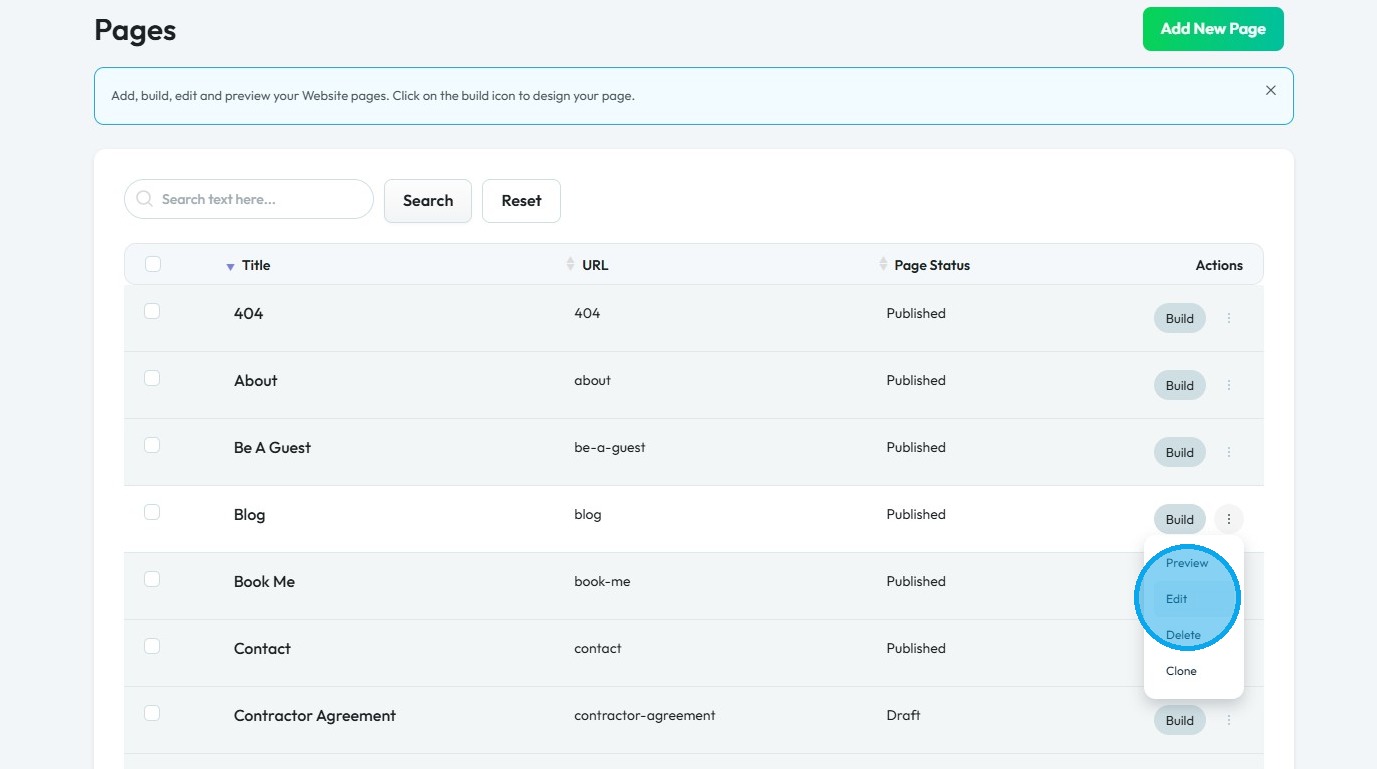The image size is (1377, 769).
Task: Select the Contact row checkbox
Action: point(152,646)
